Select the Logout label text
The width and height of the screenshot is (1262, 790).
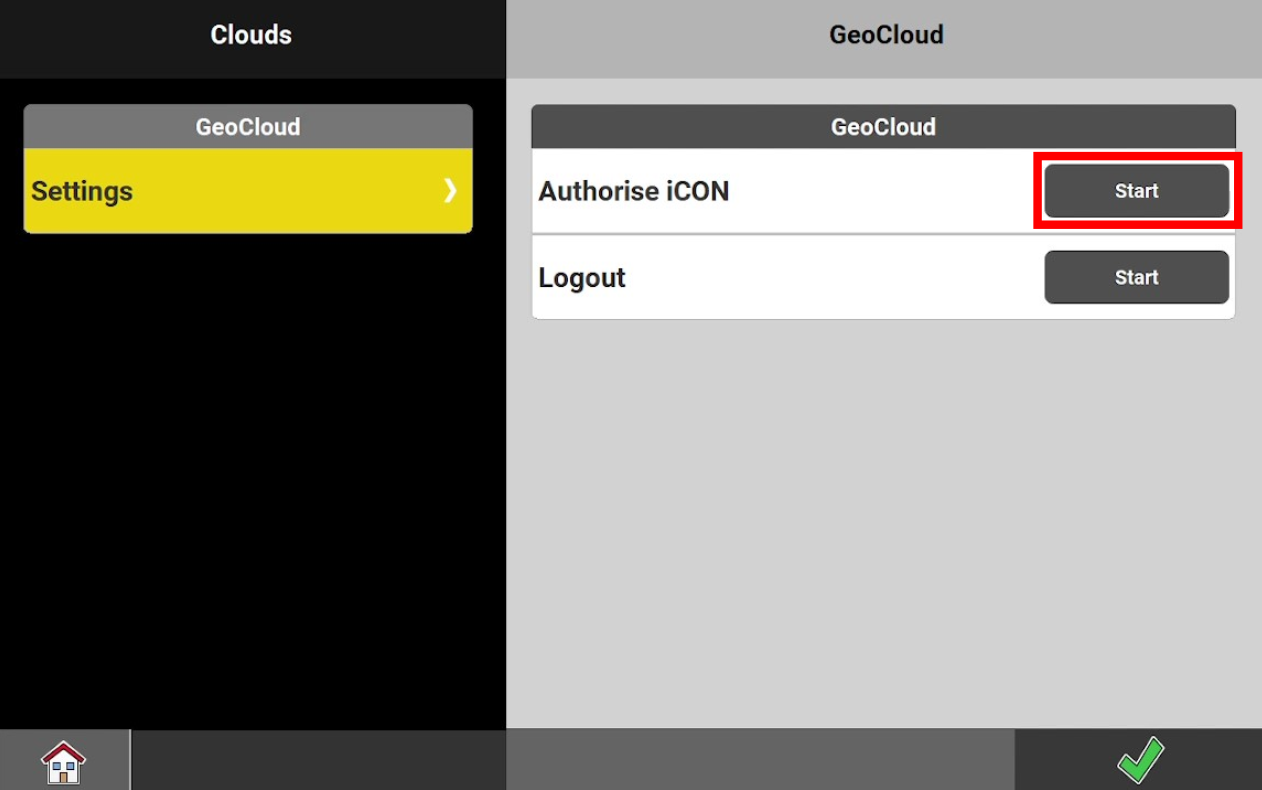click(x=582, y=277)
